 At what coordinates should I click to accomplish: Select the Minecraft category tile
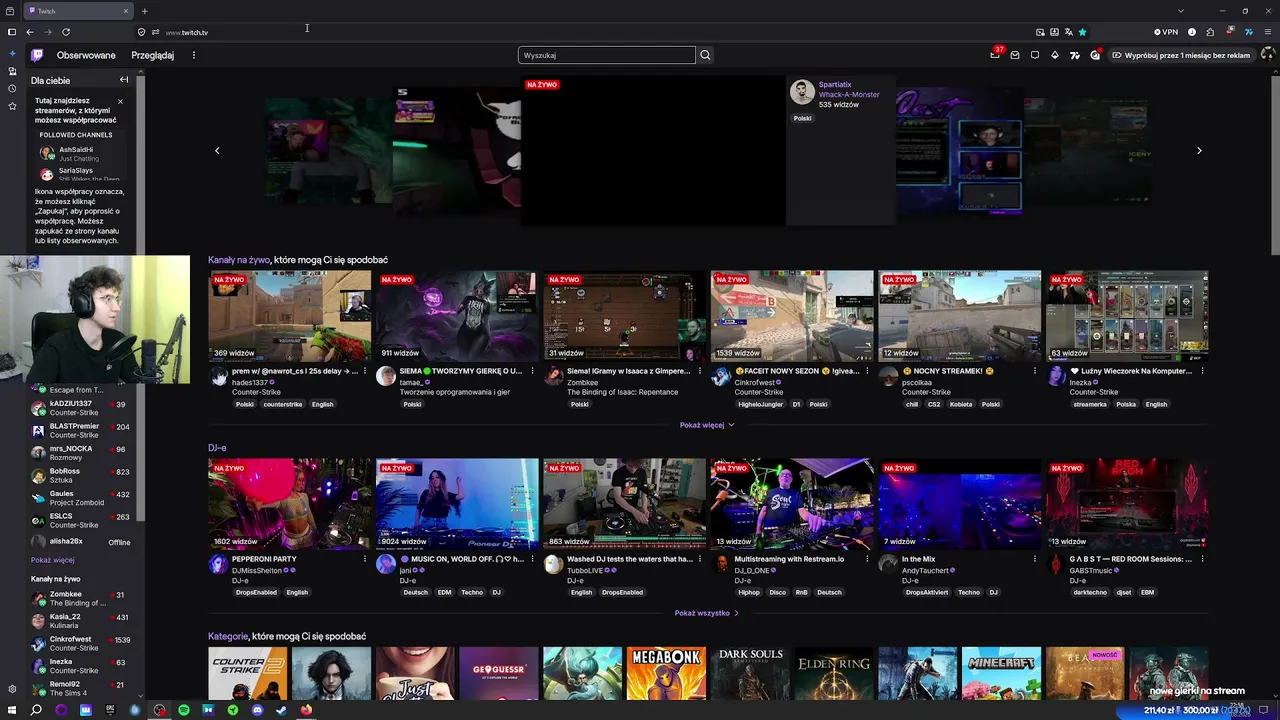click(x=1001, y=674)
